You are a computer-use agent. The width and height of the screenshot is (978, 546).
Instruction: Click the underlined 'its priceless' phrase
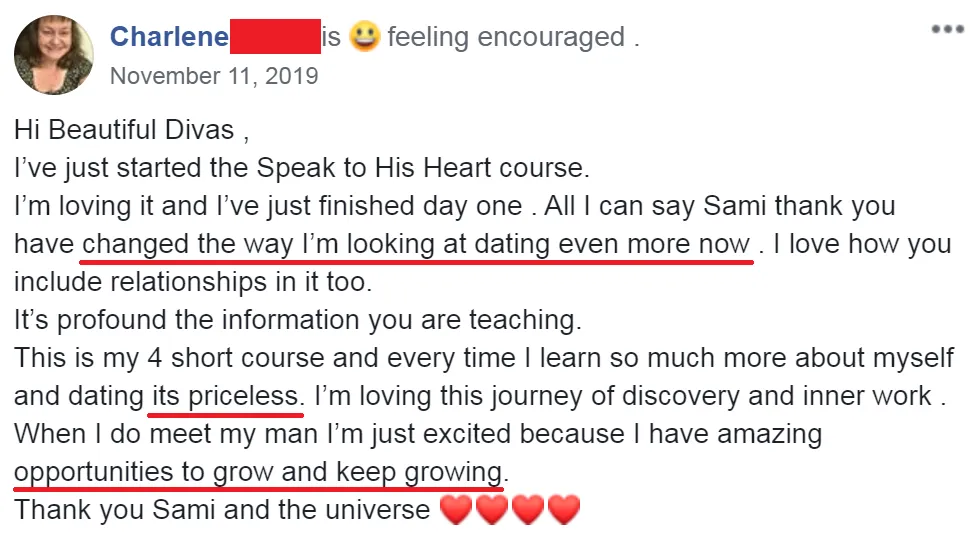coord(226,396)
